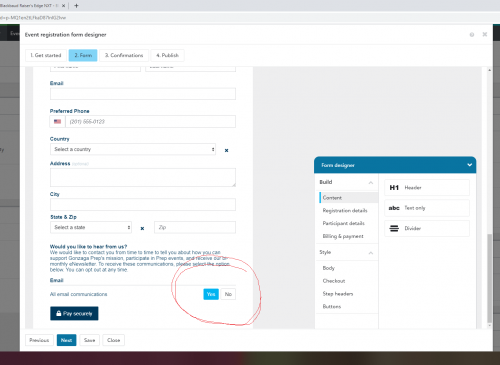The image size is (500, 365).
Task: Add a Divider content block
Action: (427, 228)
